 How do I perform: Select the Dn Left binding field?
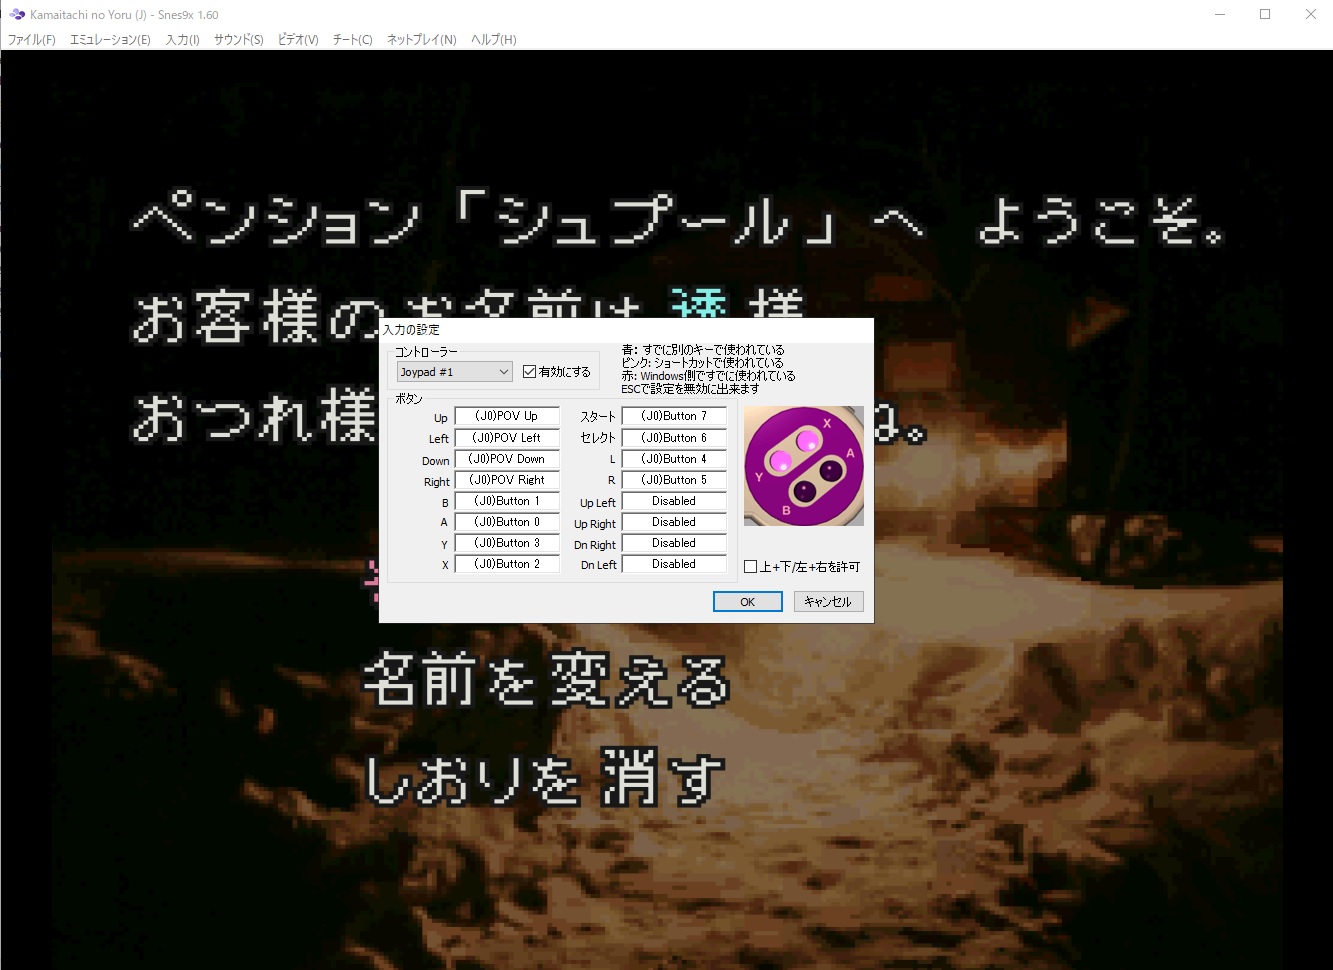pos(674,564)
